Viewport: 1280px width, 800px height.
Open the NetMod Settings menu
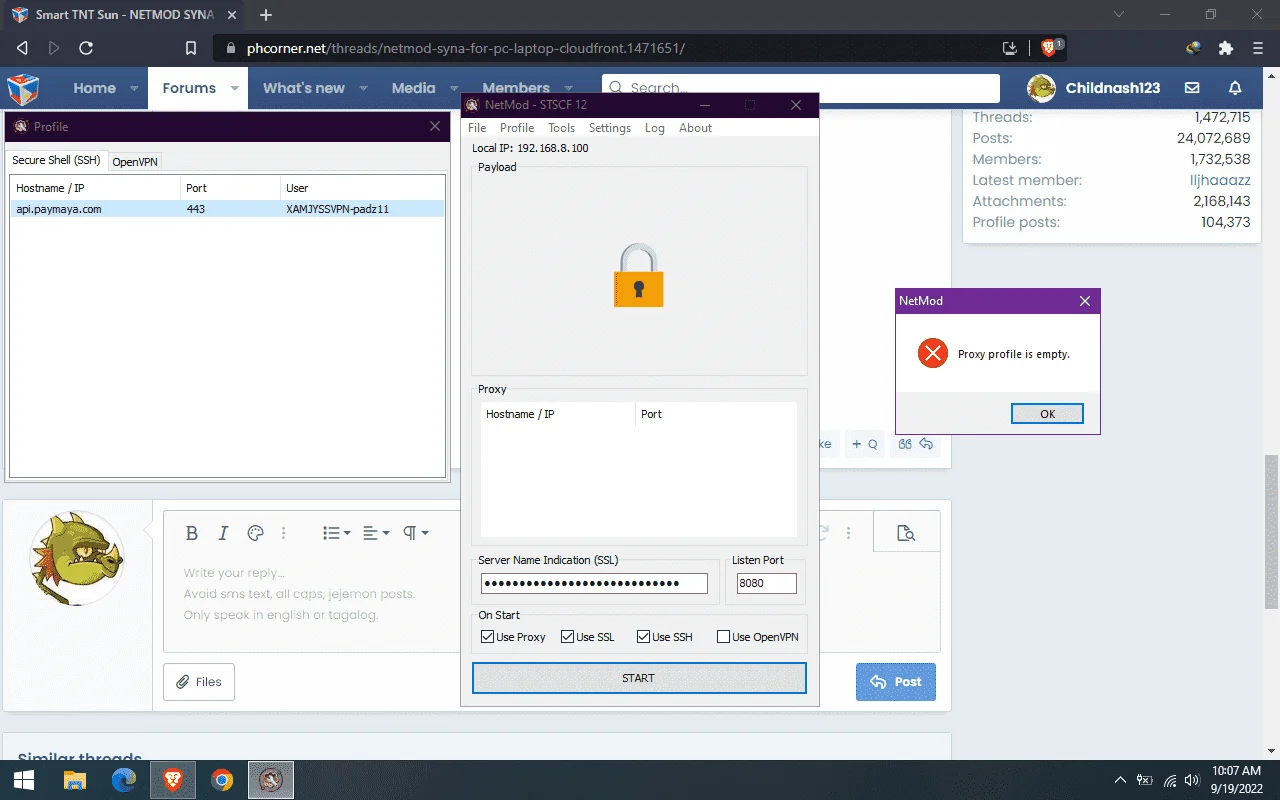610,128
